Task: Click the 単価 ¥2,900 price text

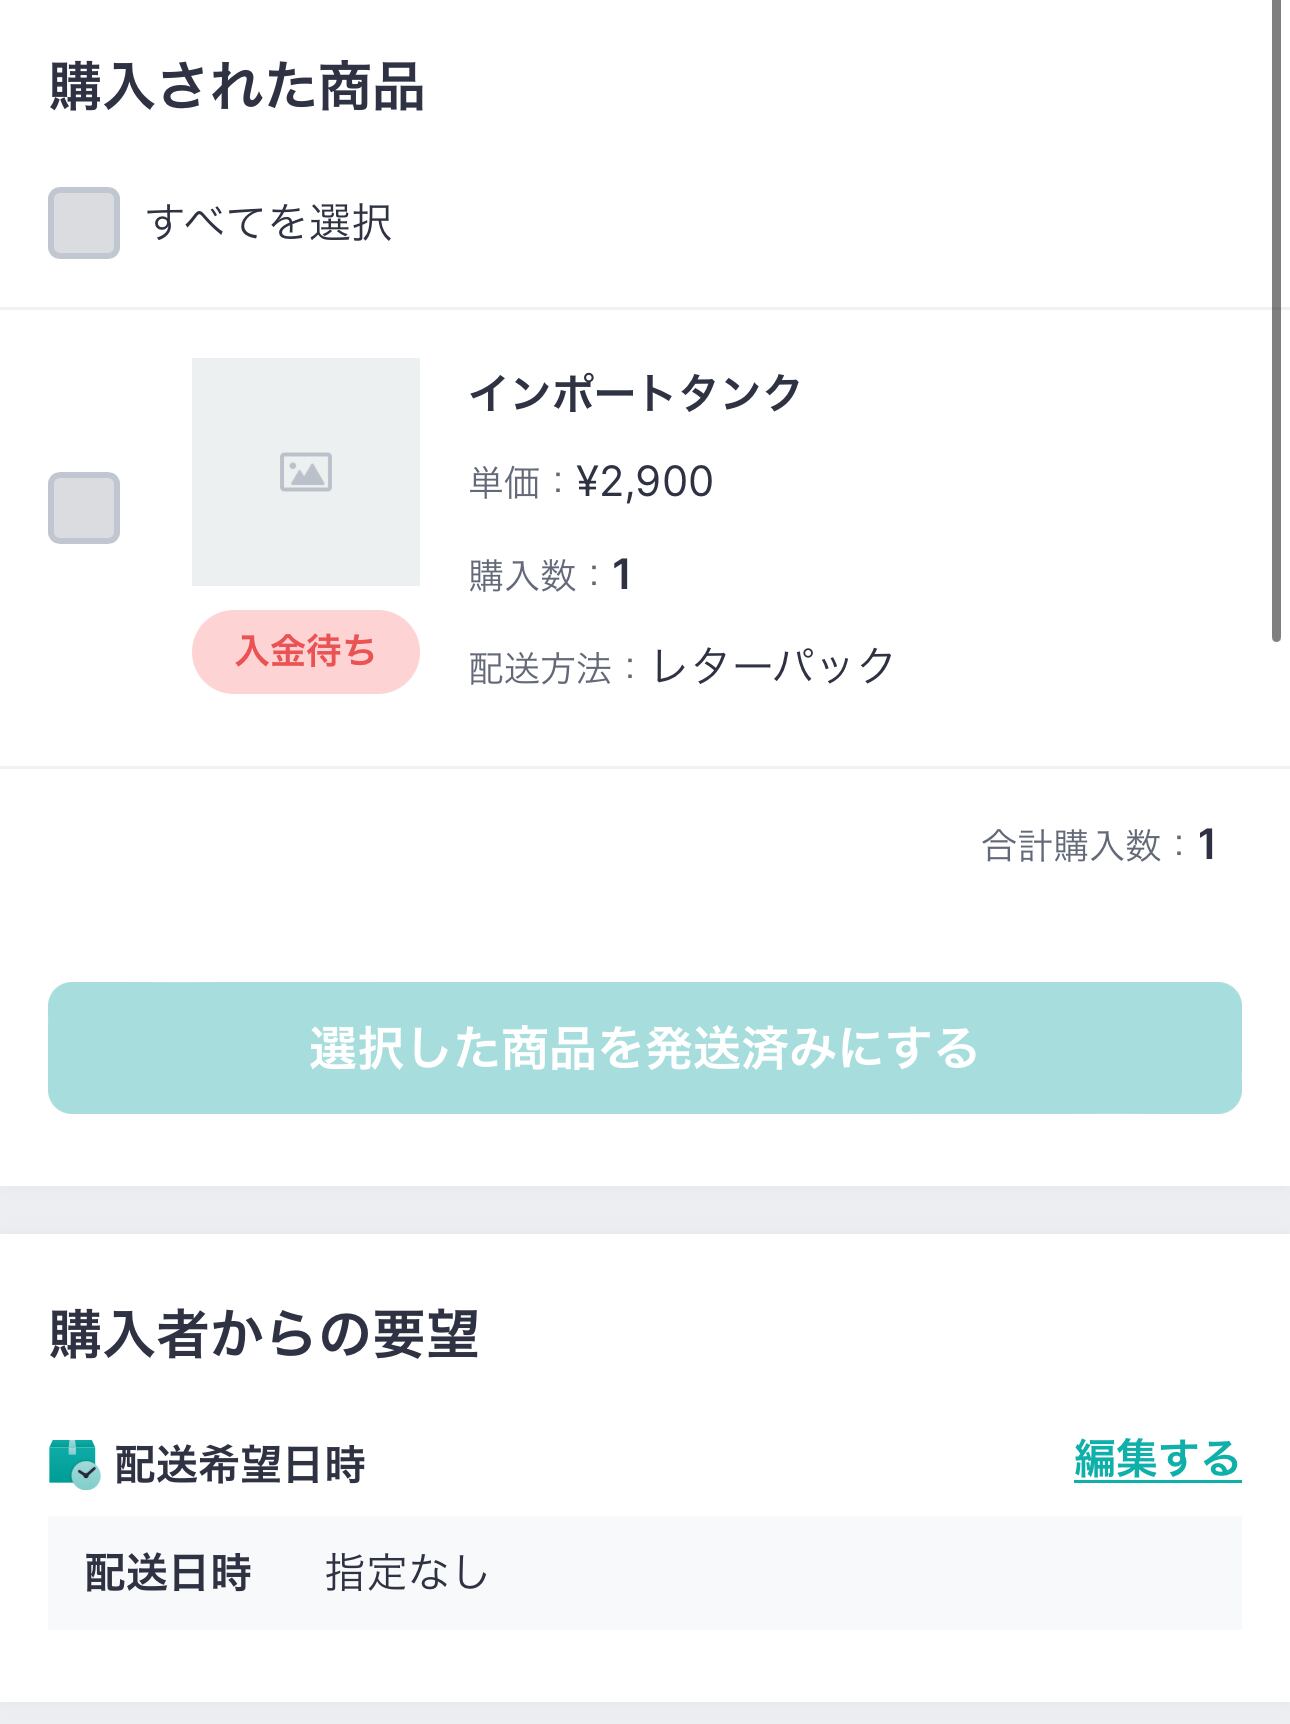Action: [591, 482]
